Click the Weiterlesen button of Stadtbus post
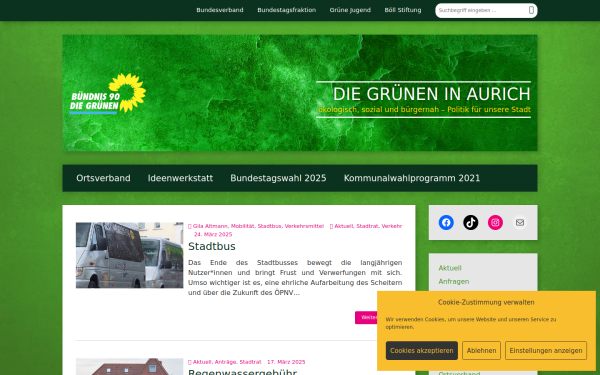 366,317
